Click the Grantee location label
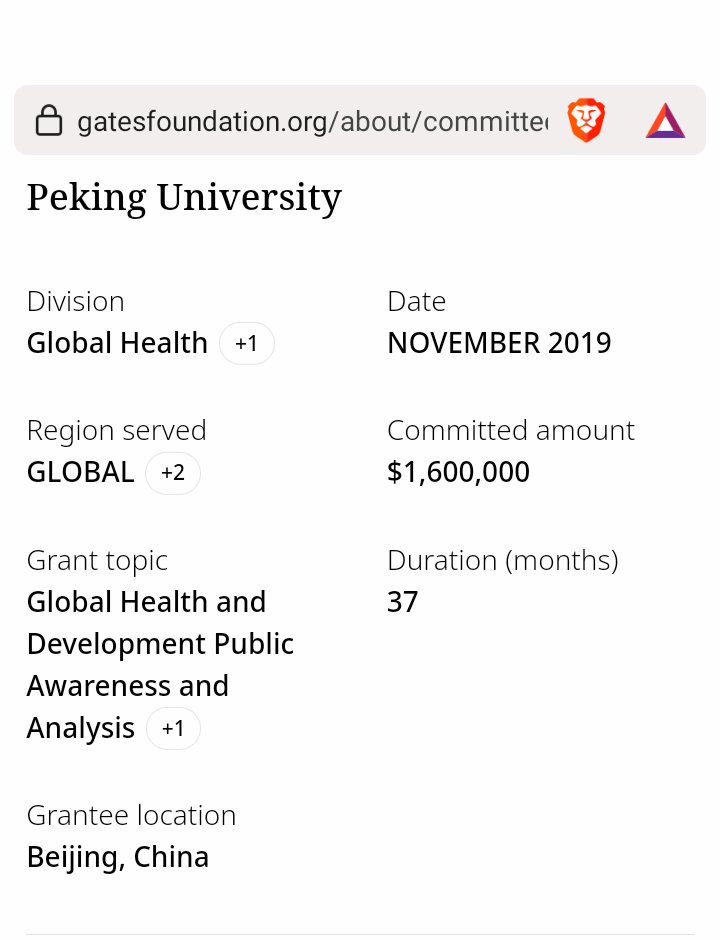 pos(131,815)
